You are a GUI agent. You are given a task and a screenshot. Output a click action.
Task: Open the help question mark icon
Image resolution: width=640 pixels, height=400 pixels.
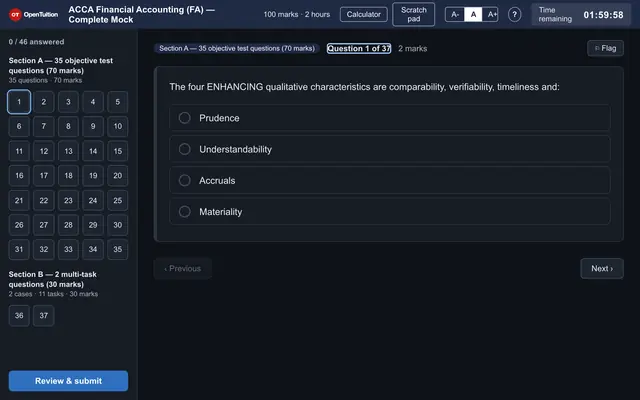click(x=514, y=15)
